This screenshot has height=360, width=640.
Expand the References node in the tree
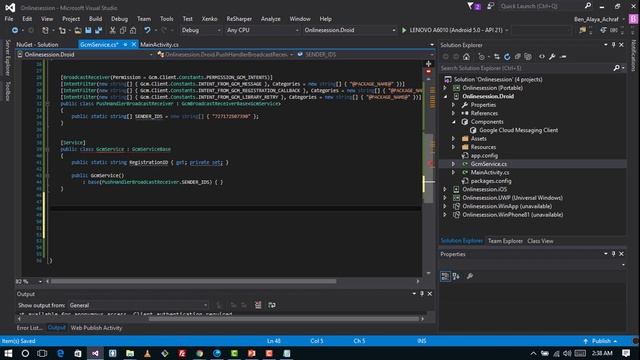(x=453, y=113)
